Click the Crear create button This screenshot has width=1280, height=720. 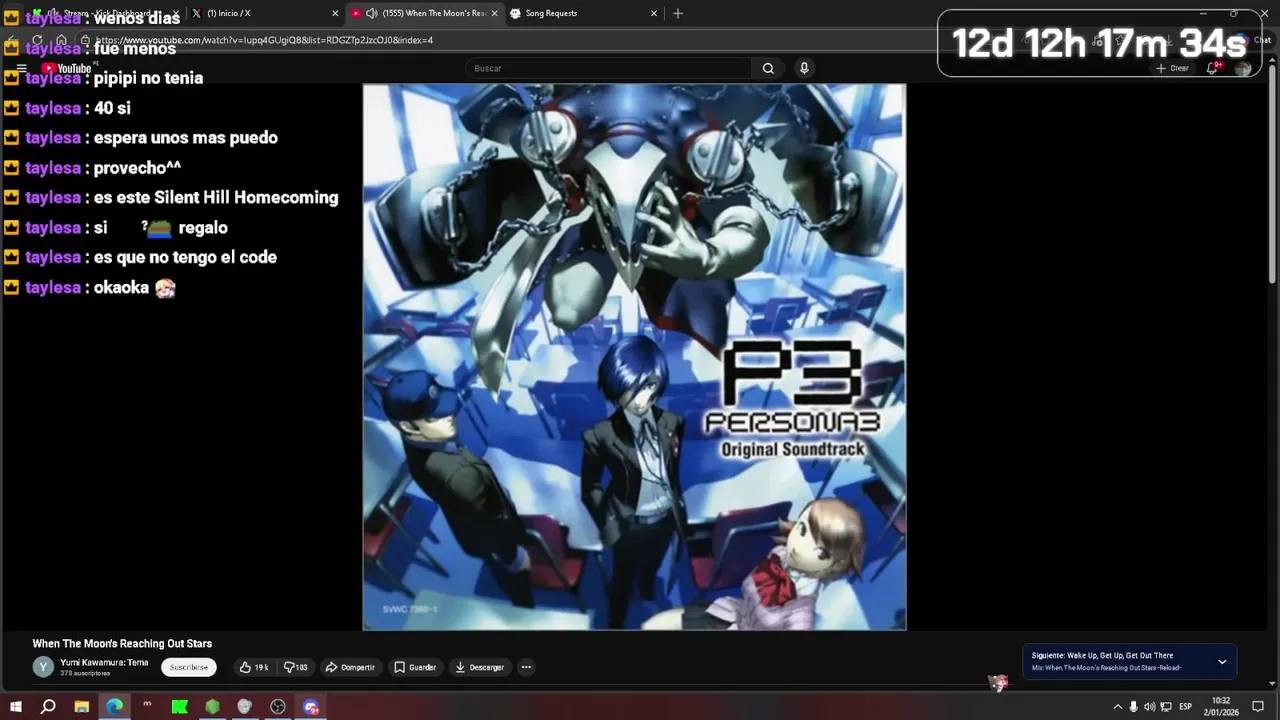1172,68
